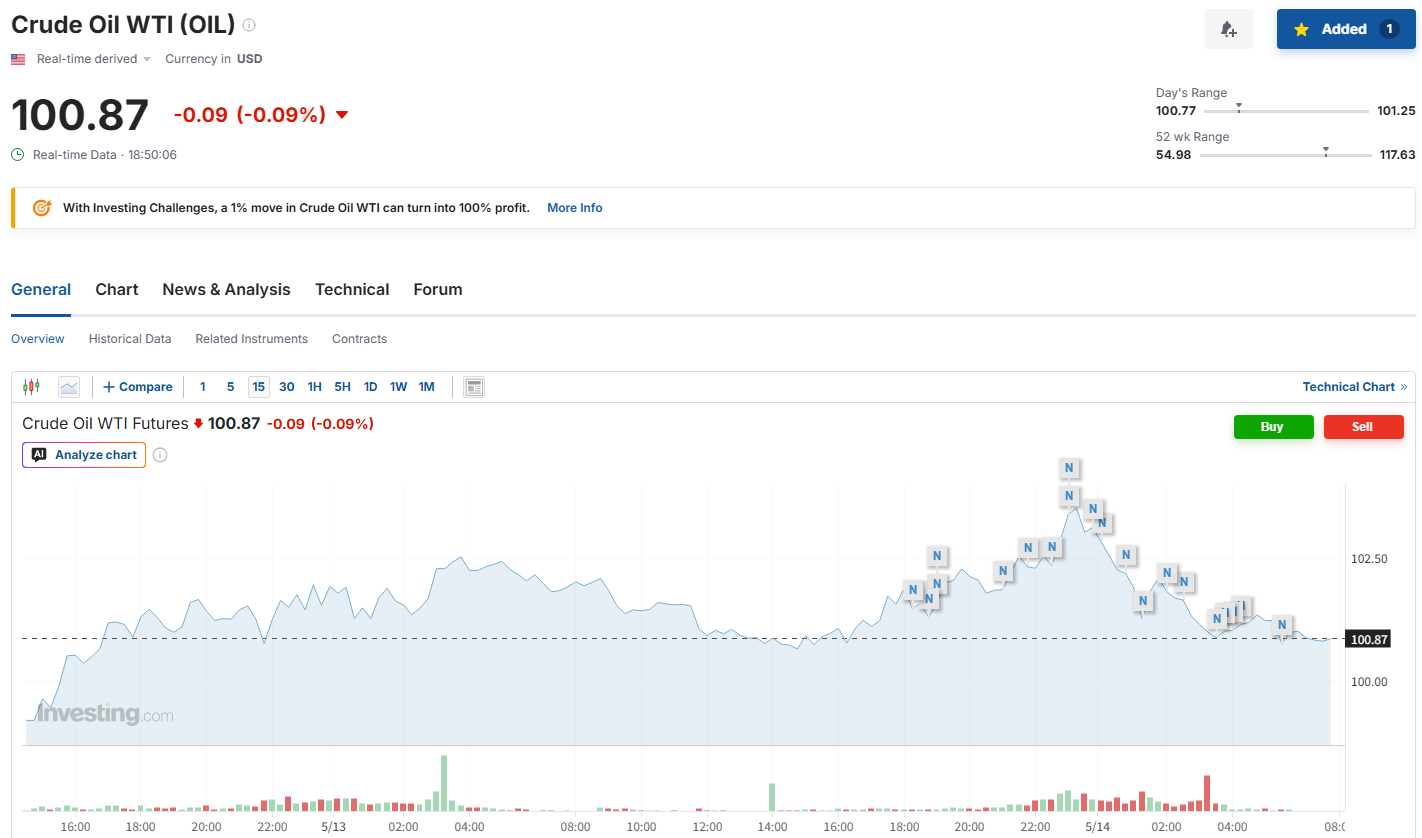Open the rightmost N news marker on chart
1422x838 pixels.
(x=1281, y=625)
